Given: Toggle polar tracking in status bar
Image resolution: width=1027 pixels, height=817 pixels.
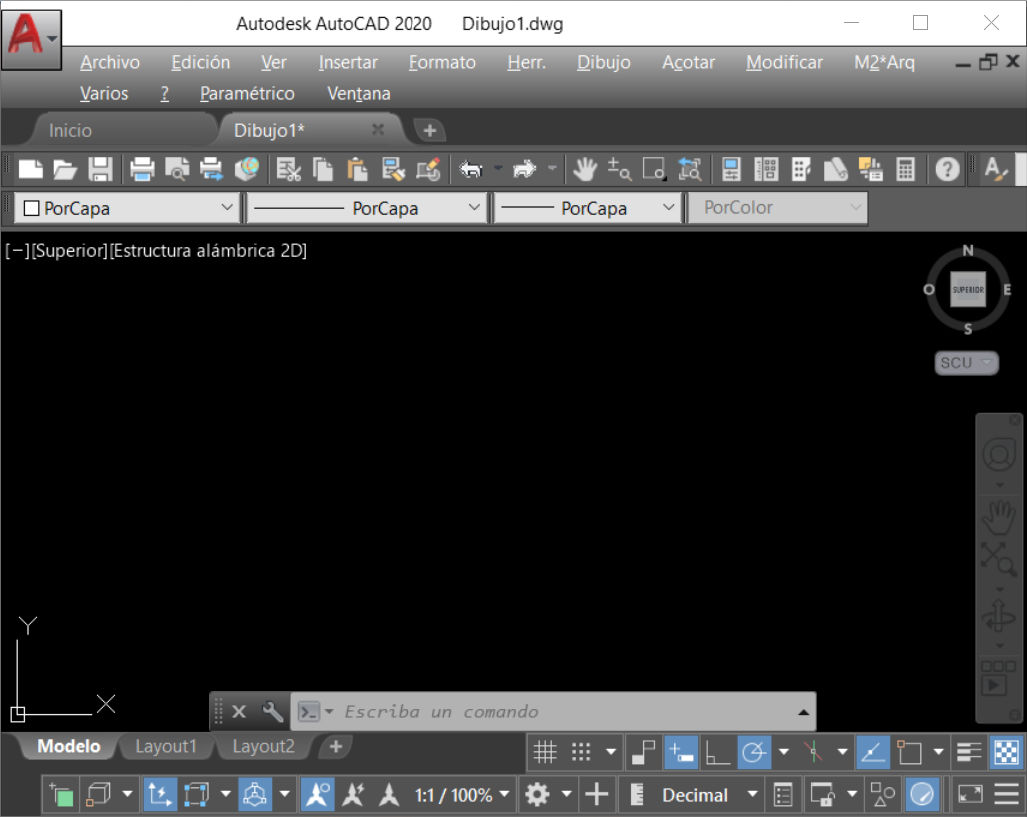Looking at the screenshot, I should [x=753, y=751].
